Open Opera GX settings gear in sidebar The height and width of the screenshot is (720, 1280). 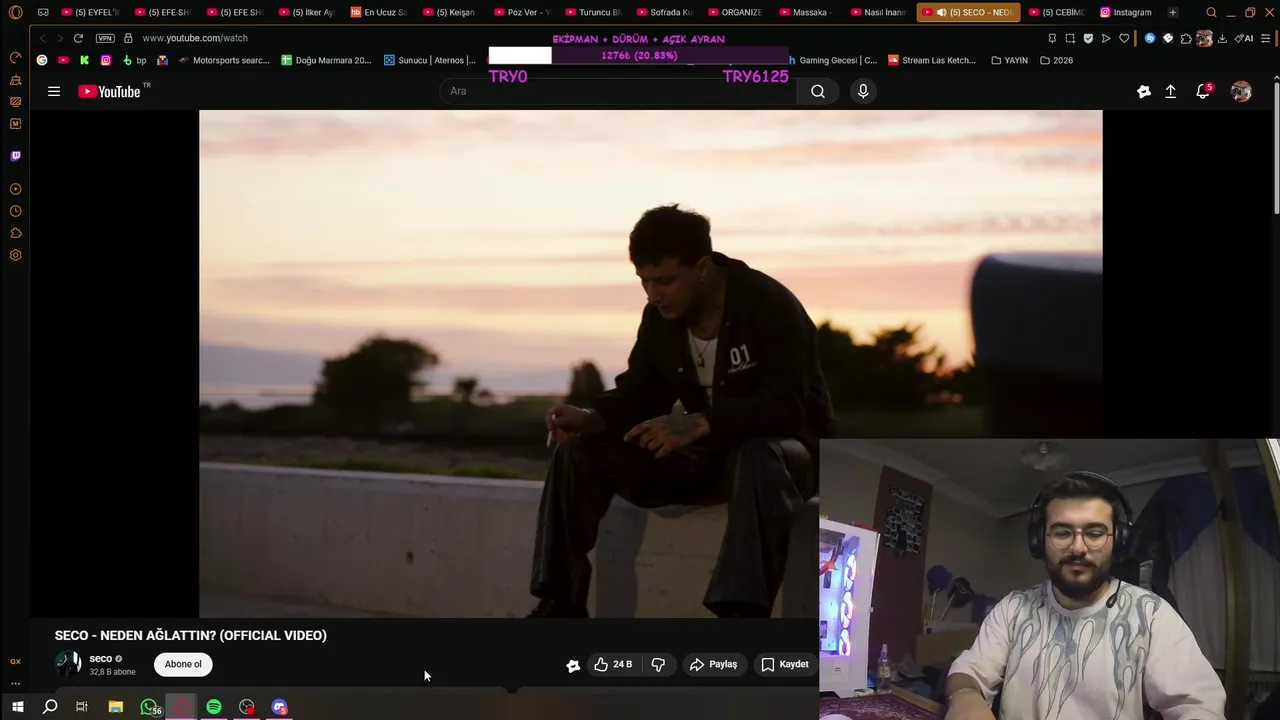click(15, 255)
